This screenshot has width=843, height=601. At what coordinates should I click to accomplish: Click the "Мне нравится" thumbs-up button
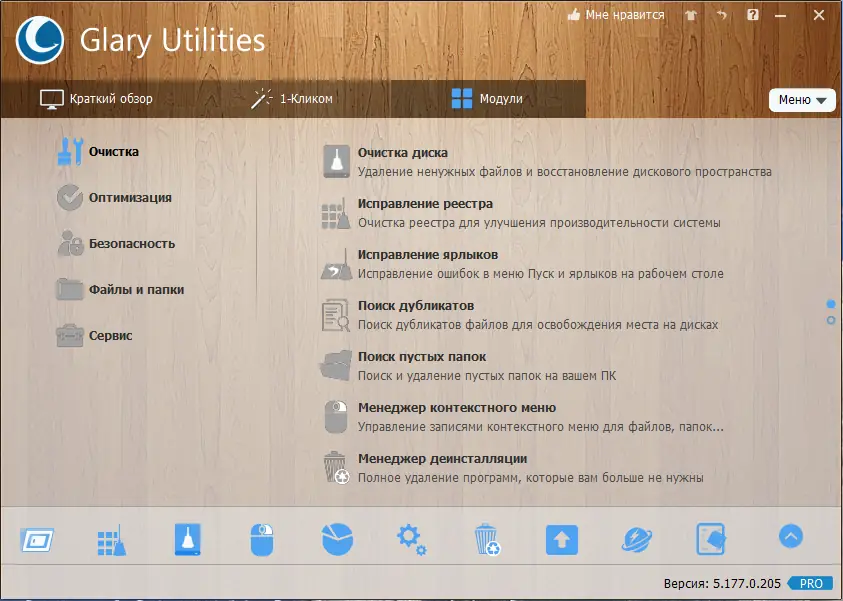tap(616, 15)
